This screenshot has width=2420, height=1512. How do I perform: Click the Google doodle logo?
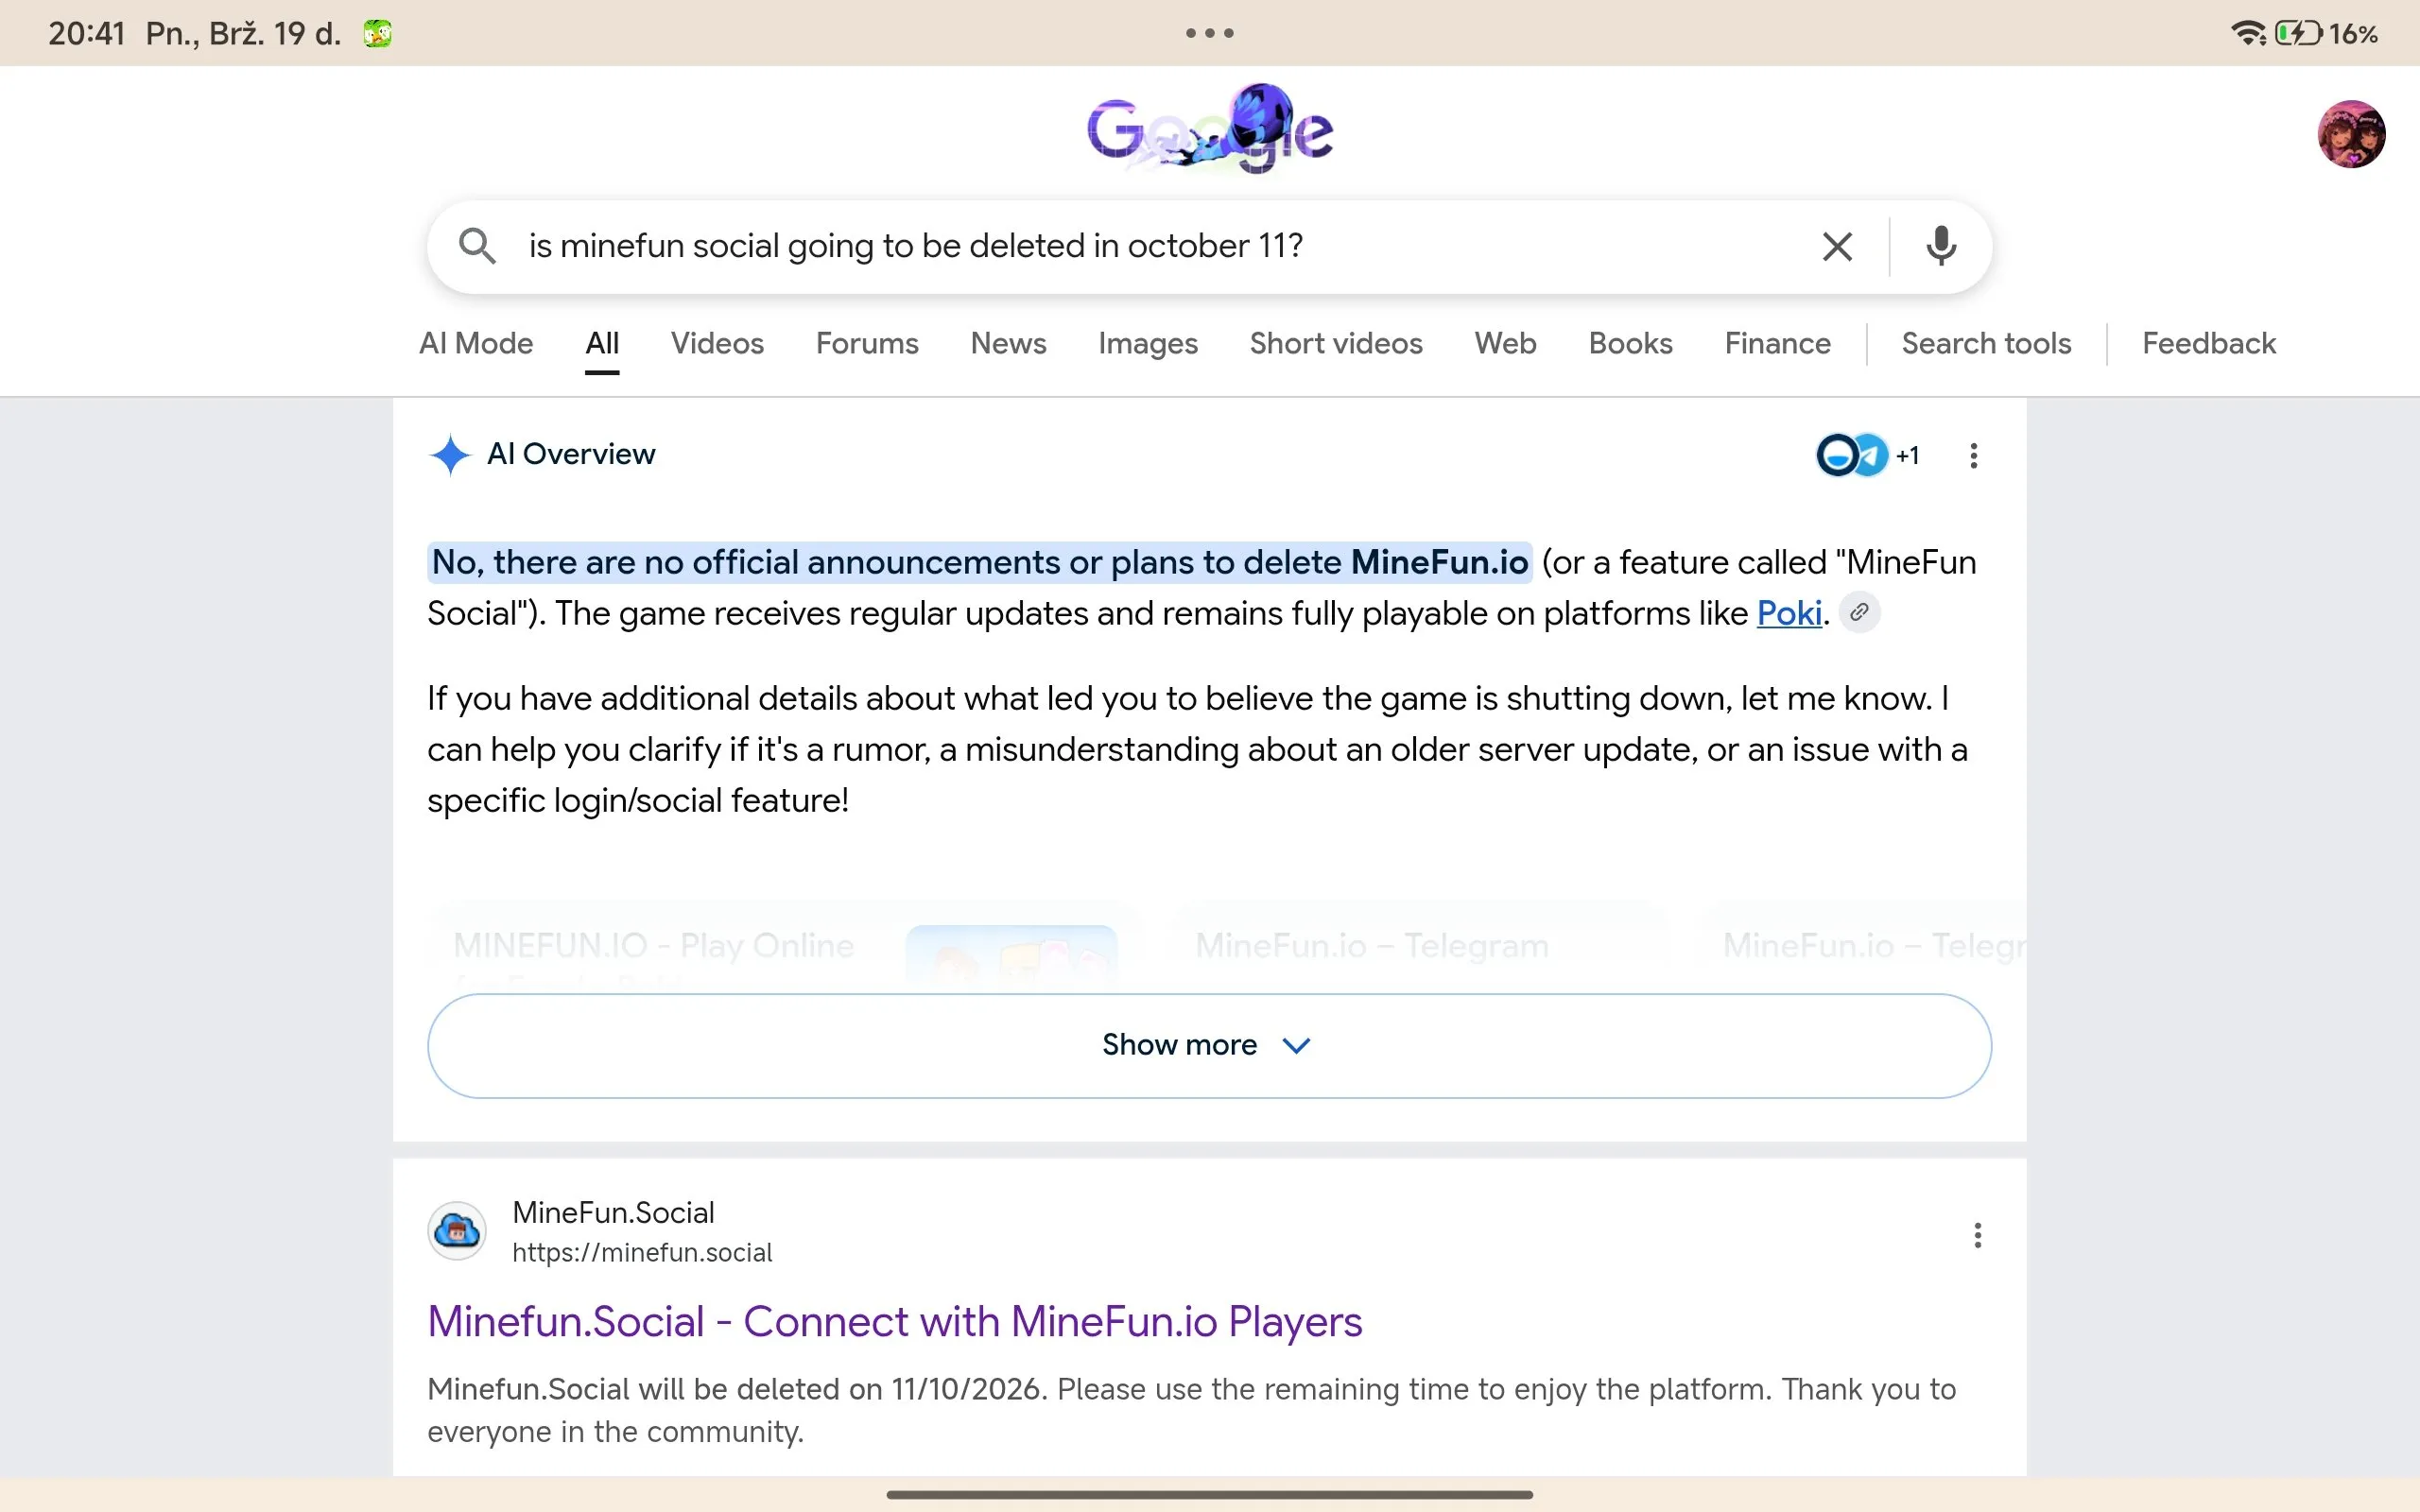[x=1210, y=130]
